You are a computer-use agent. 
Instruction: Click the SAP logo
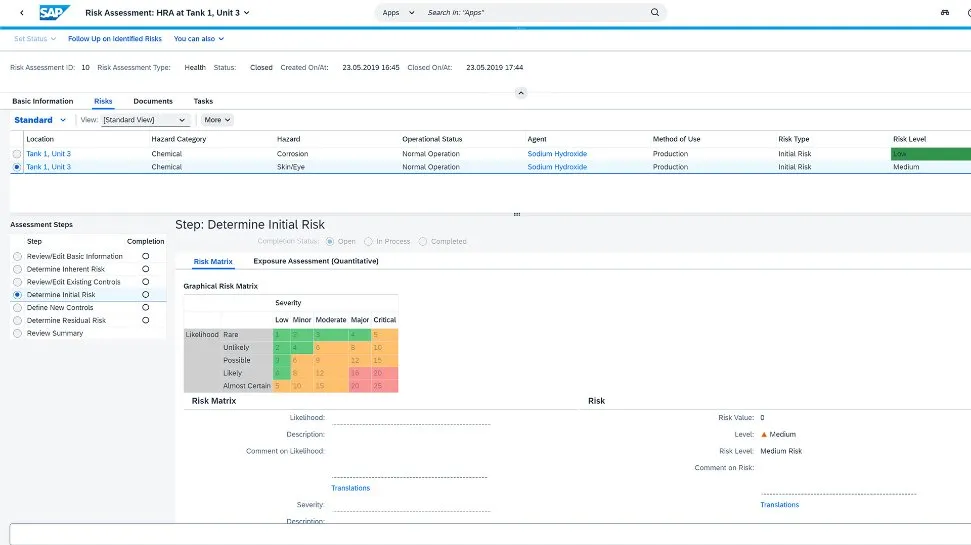tap(53, 13)
